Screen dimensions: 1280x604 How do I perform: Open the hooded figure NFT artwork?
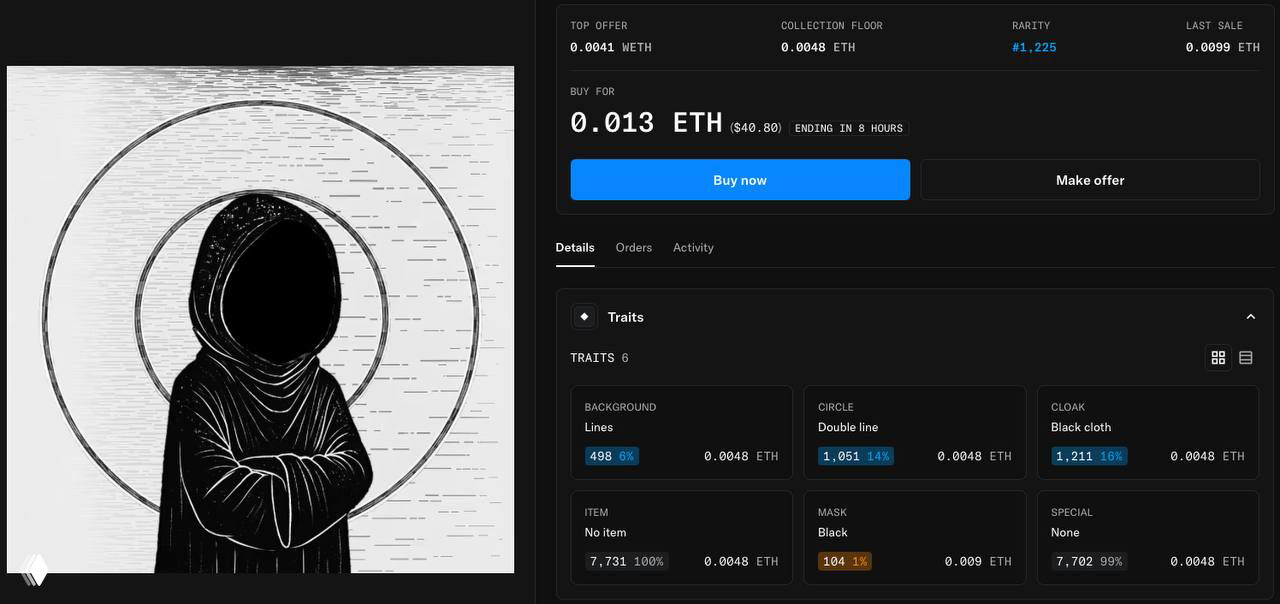tap(260, 320)
